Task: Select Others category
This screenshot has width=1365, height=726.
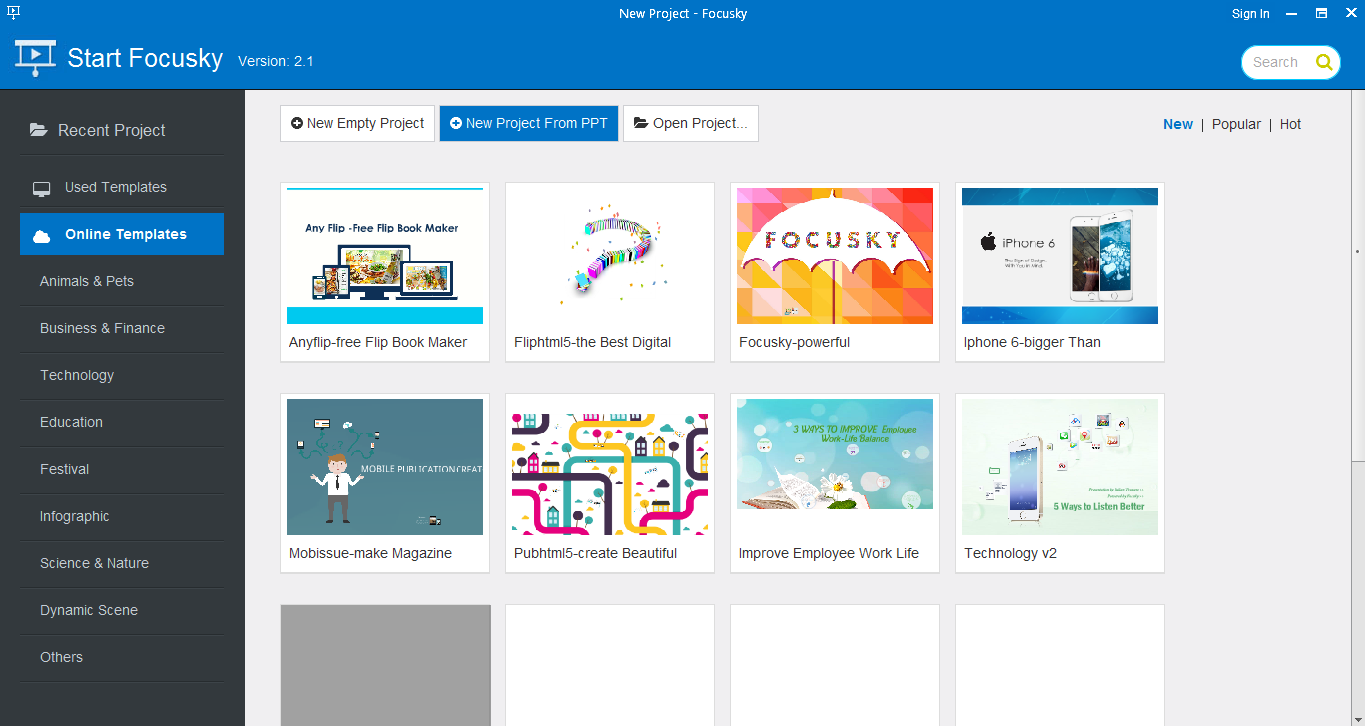Action: [122, 657]
